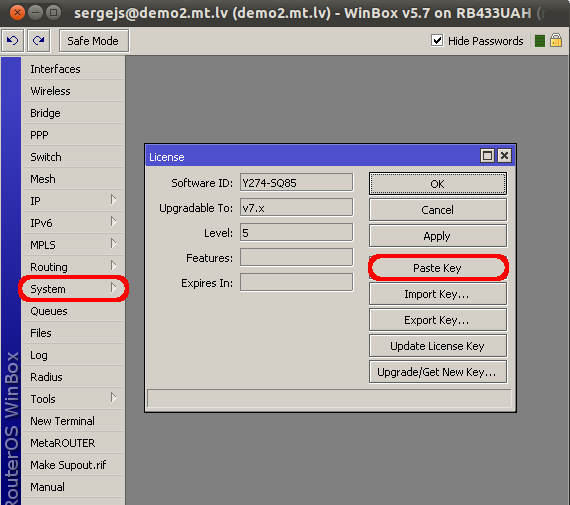Close the WinBox window with the red button

17,13
